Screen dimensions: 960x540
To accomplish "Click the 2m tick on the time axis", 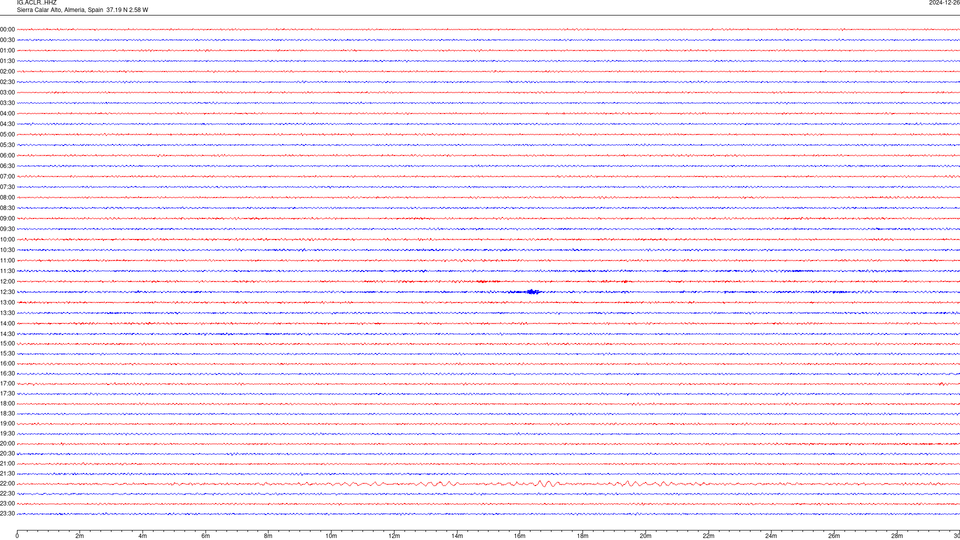I will pos(80,536).
